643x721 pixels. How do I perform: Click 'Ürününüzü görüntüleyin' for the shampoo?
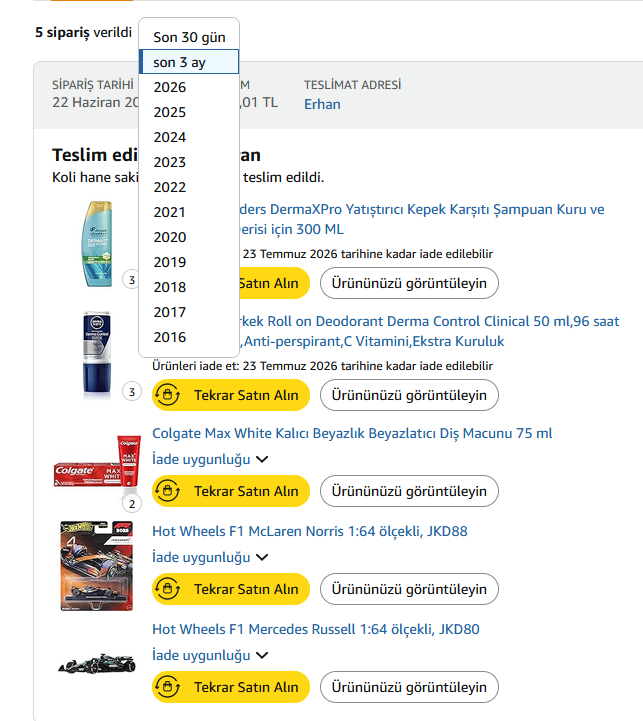pyautogui.click(x=409, y=283)
